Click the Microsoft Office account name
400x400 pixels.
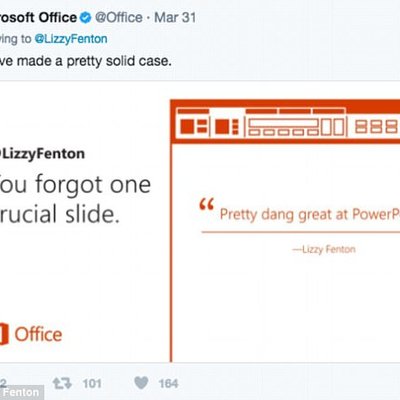point(38,17)
